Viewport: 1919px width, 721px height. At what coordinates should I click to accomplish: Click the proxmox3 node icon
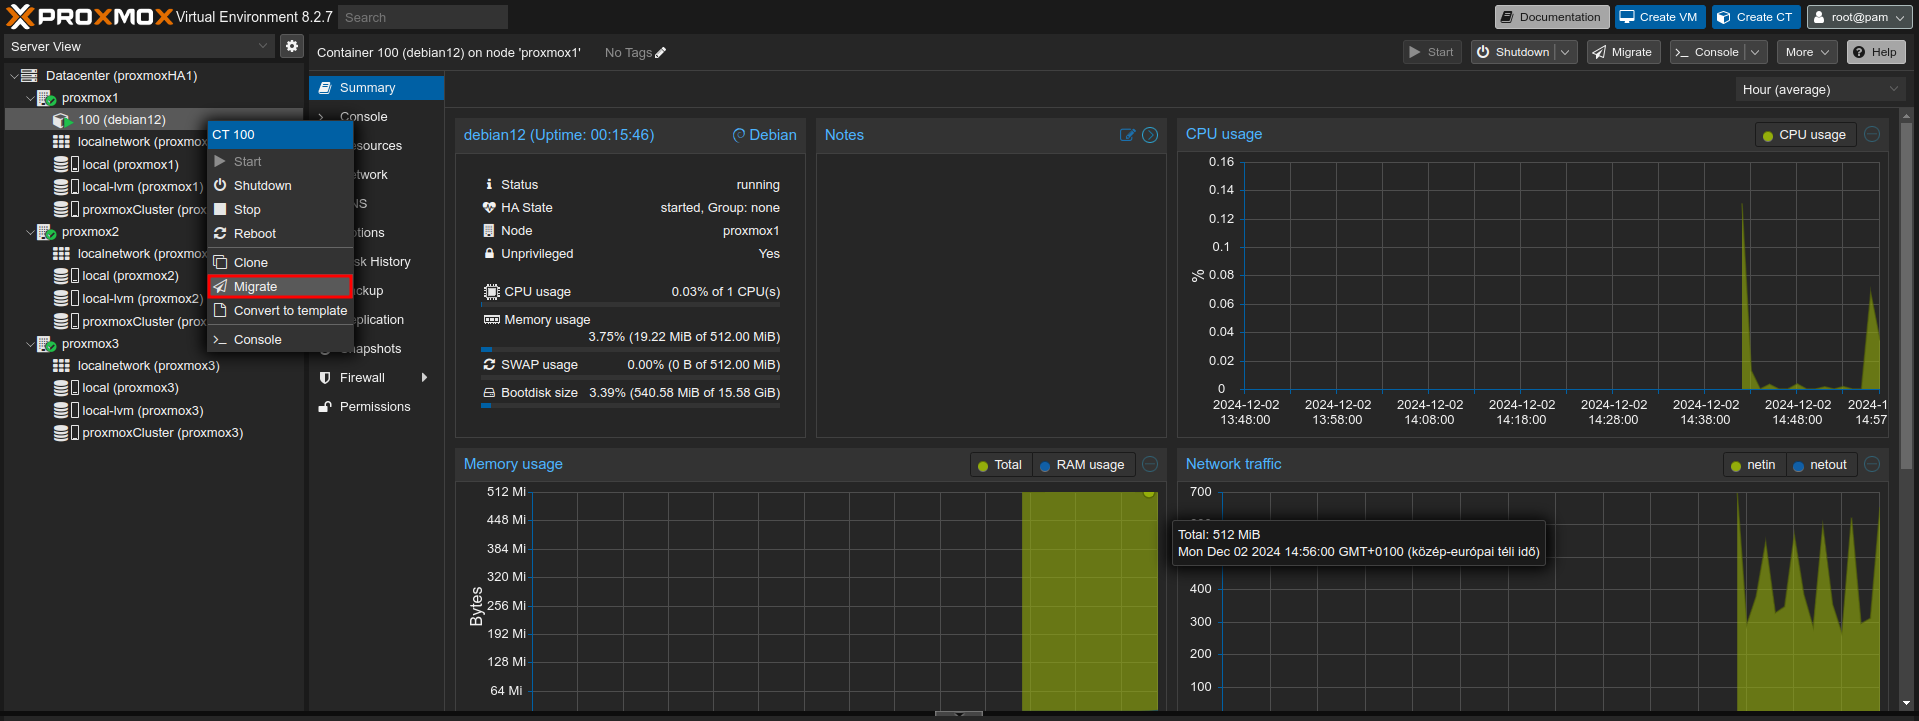[47, 344]
